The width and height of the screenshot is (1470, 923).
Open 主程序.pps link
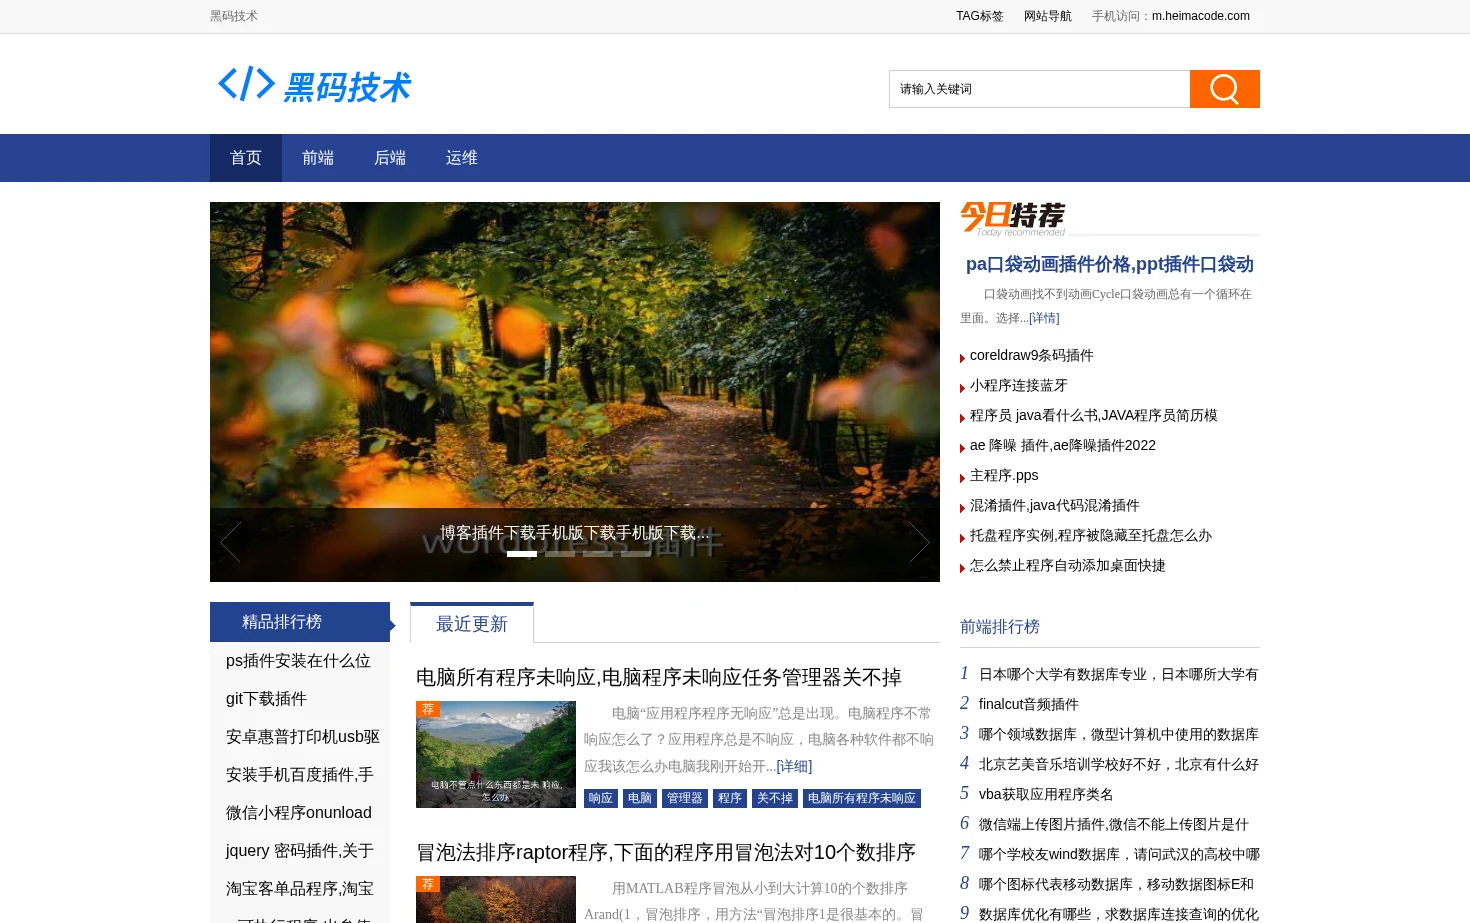pyautogui.click(x=1004, y=475)
